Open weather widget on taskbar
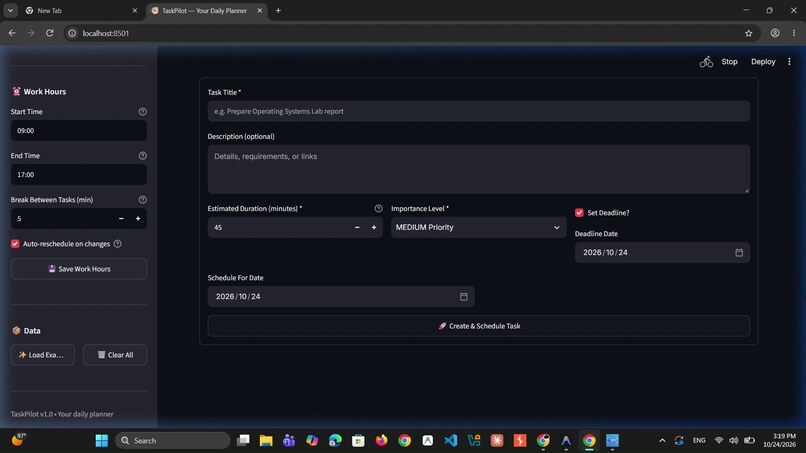This screenshot has width=806, height=453. pos(19,440)
